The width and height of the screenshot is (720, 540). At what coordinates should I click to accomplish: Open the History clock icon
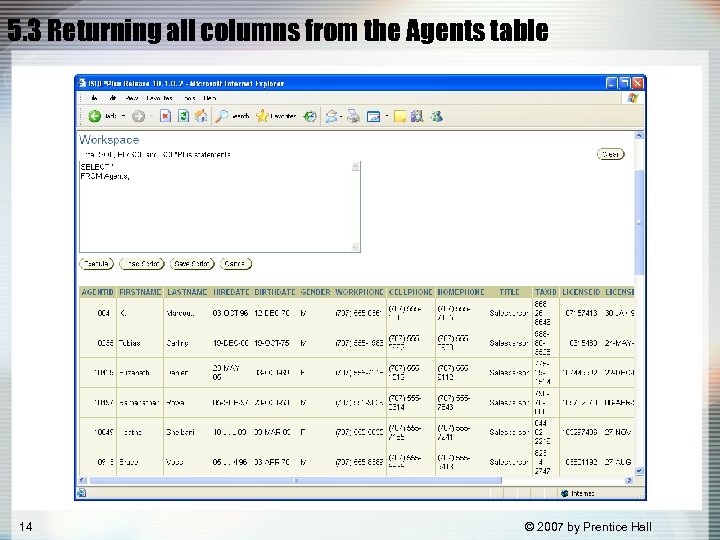(310, 117)
